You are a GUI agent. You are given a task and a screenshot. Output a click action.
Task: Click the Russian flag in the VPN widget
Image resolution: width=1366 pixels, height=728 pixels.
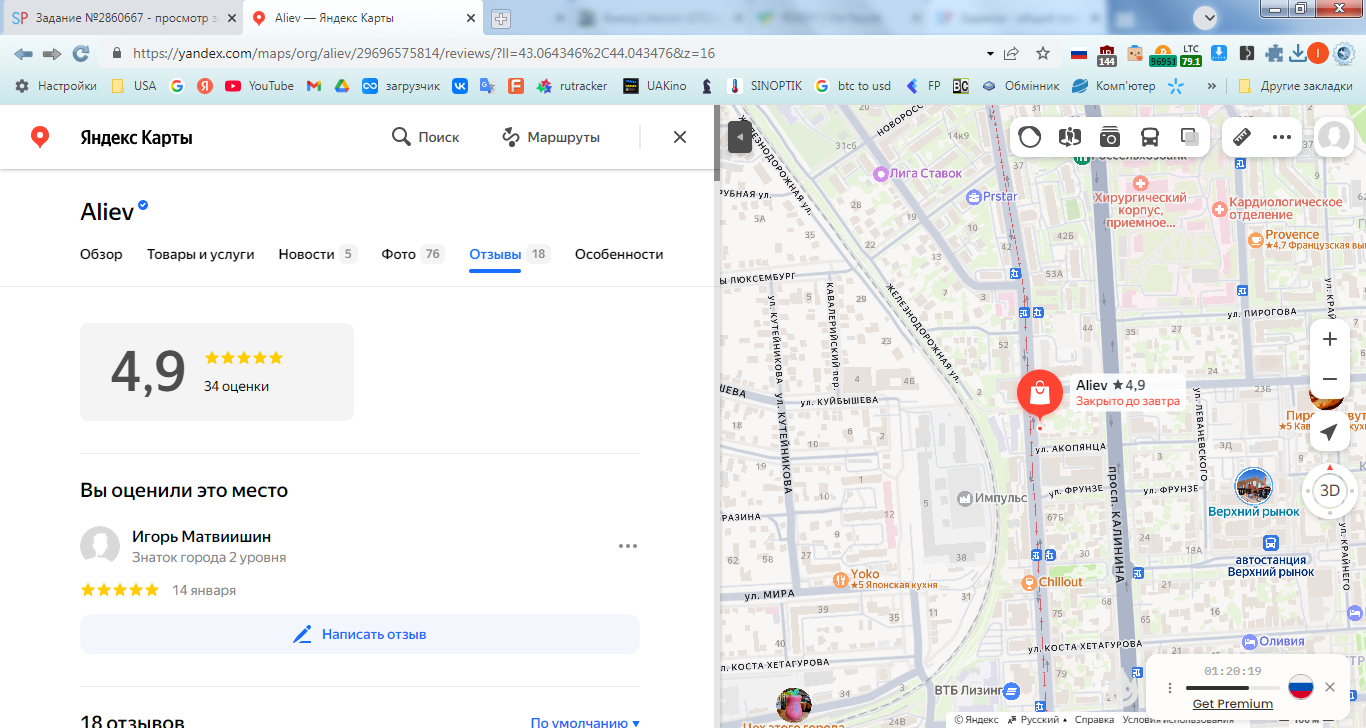(1300, 687)
